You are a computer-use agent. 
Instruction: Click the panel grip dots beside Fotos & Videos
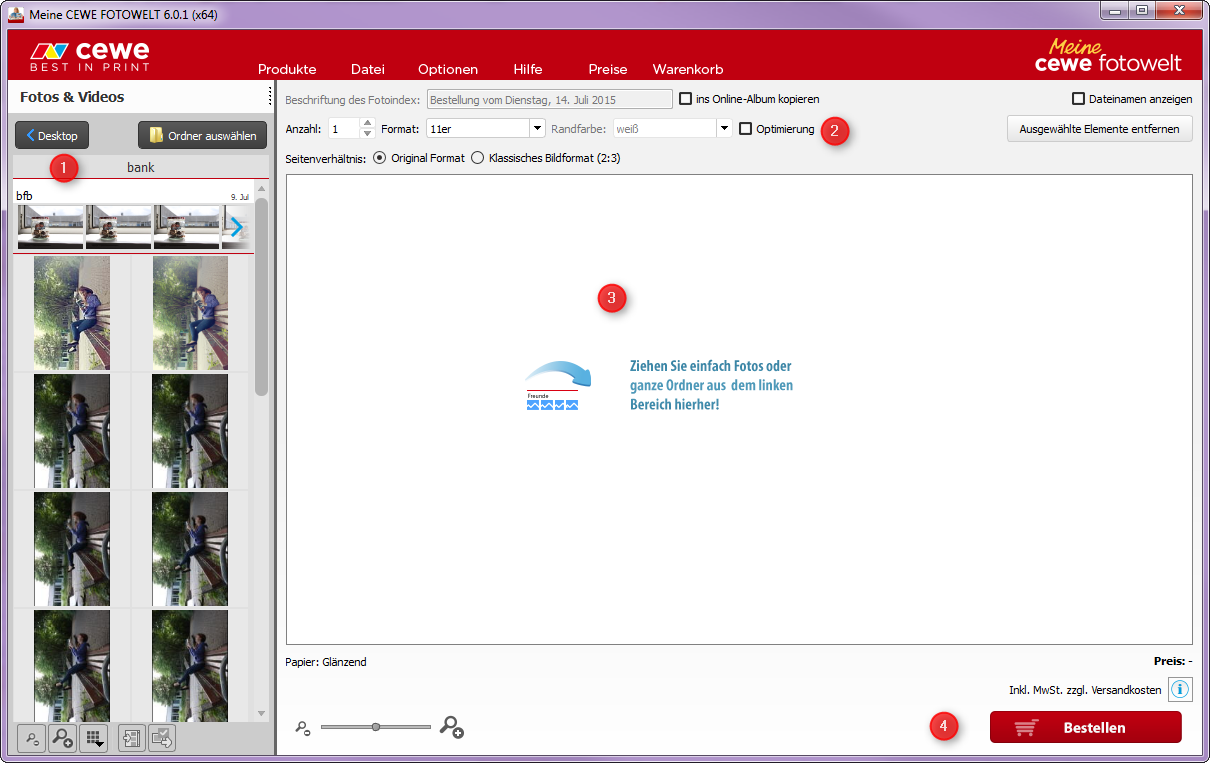click(x=270, y=97)
